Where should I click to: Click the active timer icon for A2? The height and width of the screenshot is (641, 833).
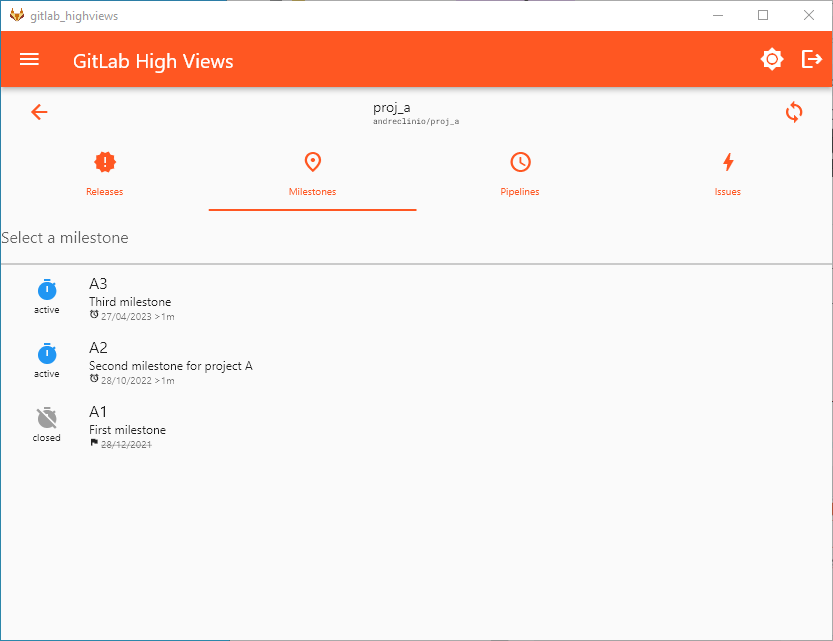47,354
